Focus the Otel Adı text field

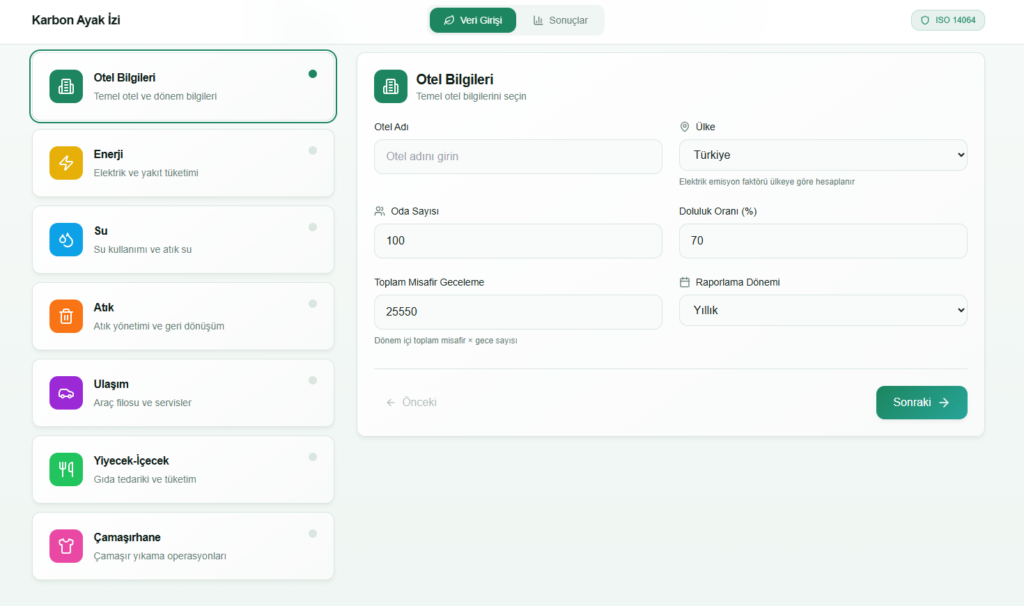point(518,156)
